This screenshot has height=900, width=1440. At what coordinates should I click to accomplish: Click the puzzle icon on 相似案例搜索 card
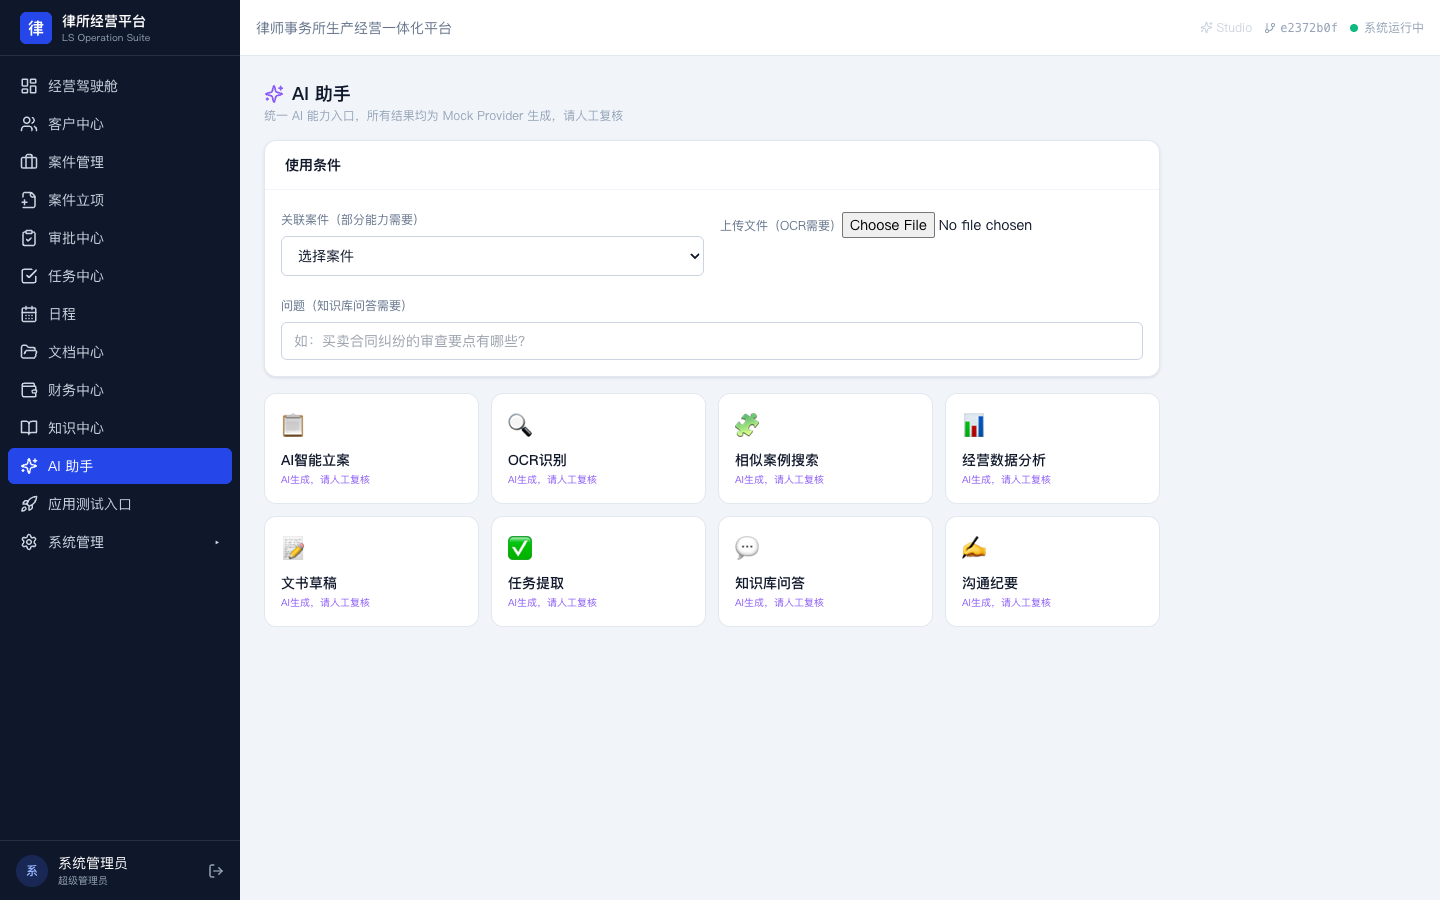point(747,425)
